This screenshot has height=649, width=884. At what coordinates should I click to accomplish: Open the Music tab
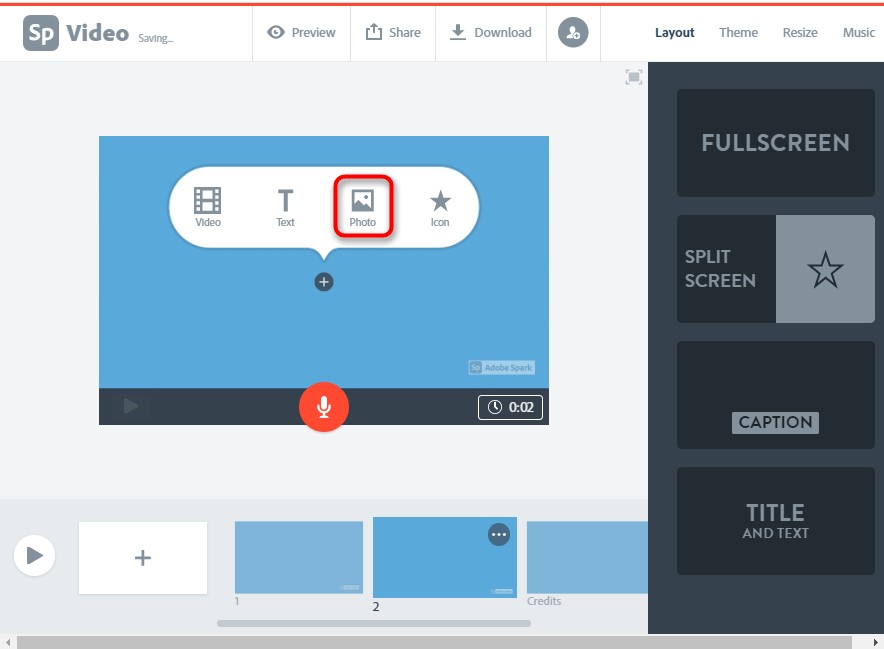coord(858,33)
